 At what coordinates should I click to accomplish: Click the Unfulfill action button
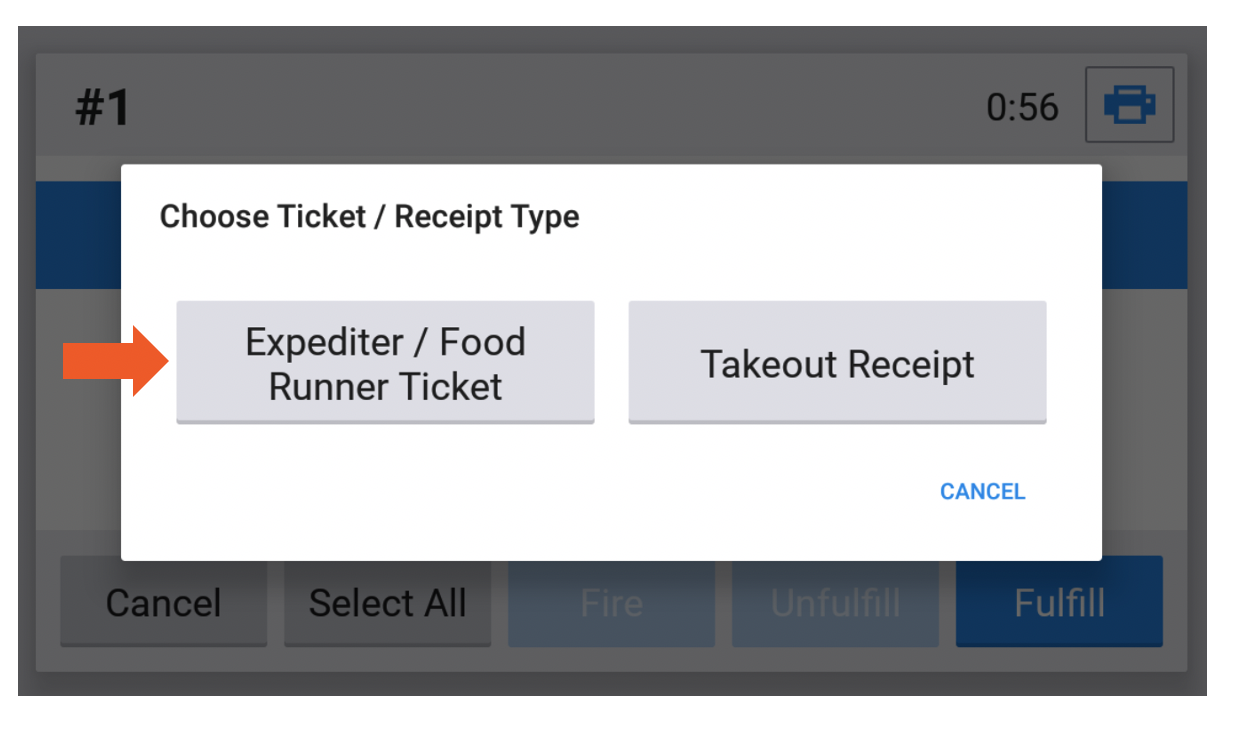click(835, 601)
